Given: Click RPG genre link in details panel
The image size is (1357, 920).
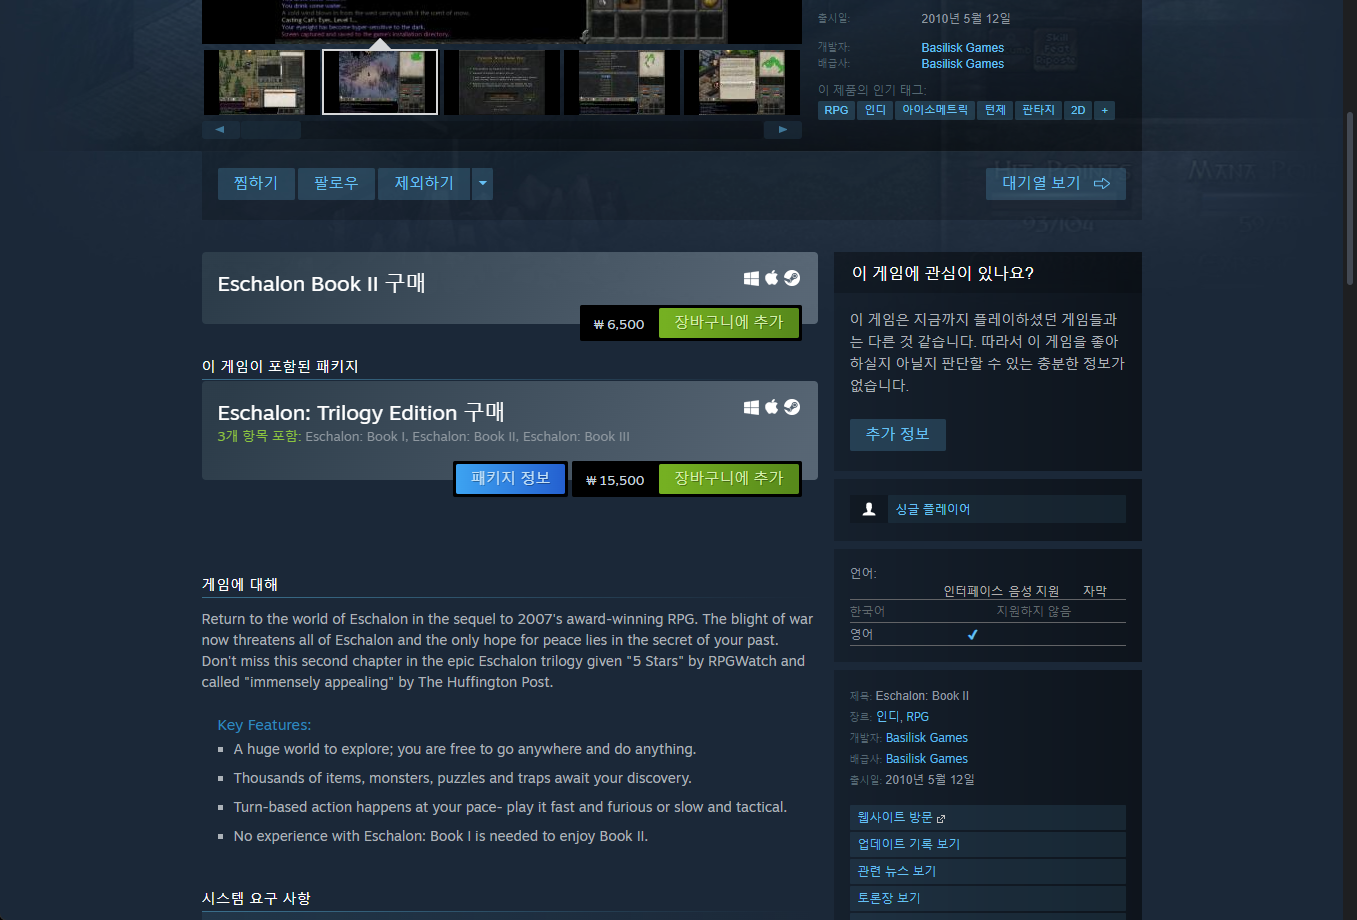Looking at the screenshot, I should (917, 717).
